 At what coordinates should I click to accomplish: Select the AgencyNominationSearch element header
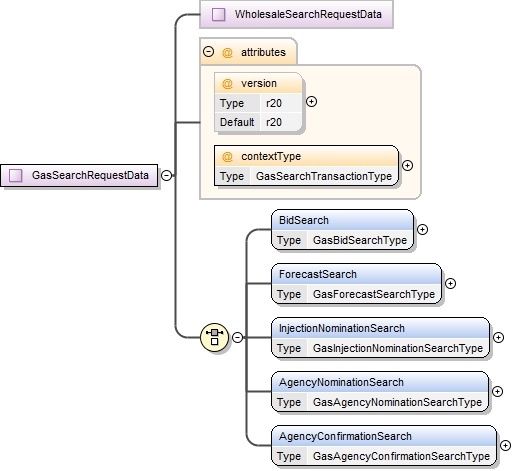click(x=380, y=382)
